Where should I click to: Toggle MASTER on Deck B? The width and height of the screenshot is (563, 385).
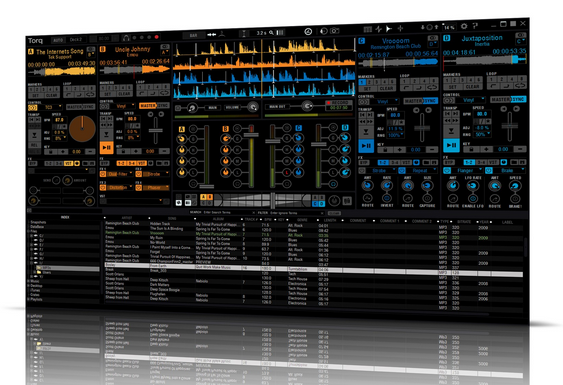(148, 106)
